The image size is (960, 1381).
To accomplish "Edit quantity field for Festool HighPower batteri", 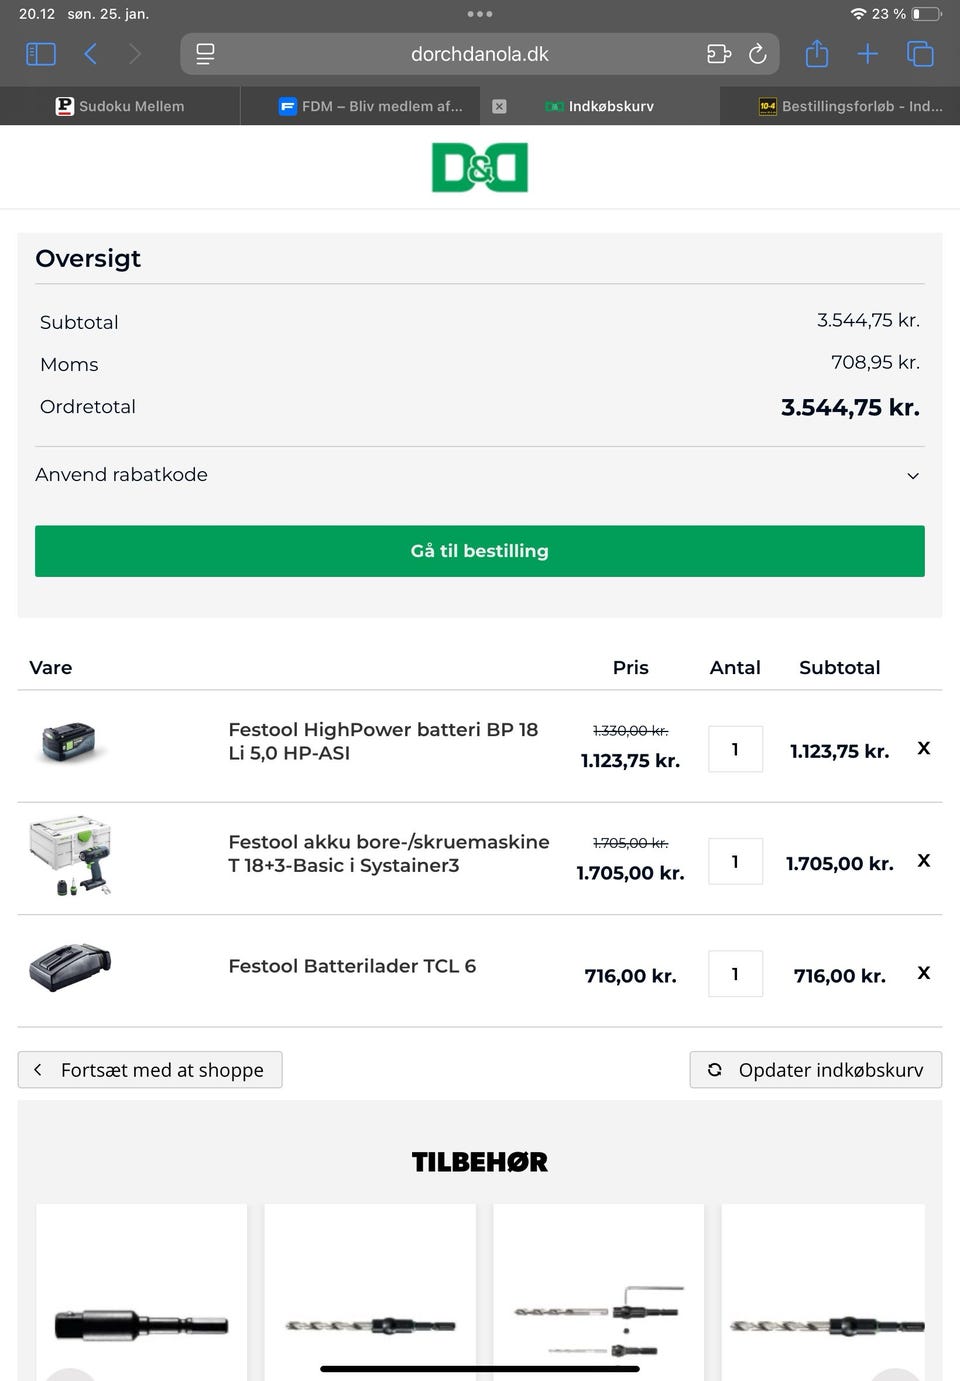I will [x=735, y=749].
